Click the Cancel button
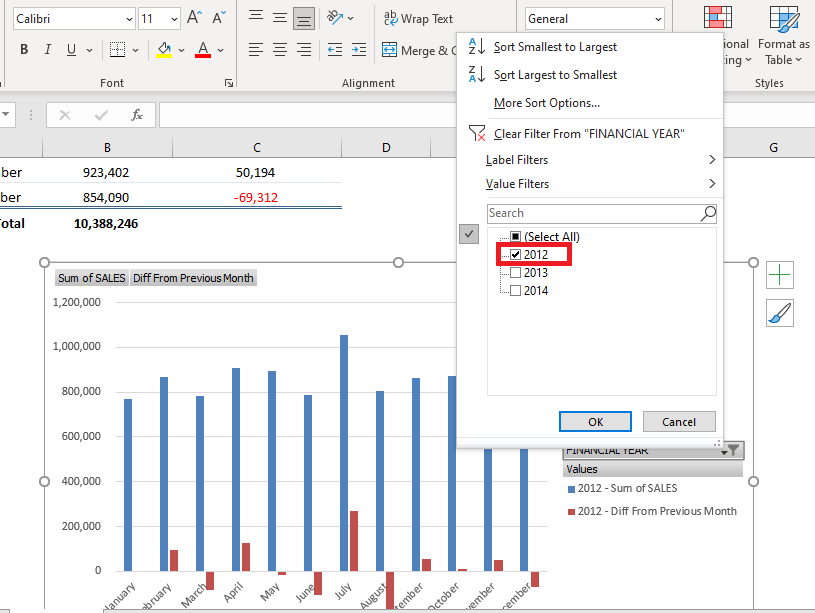 679,422
